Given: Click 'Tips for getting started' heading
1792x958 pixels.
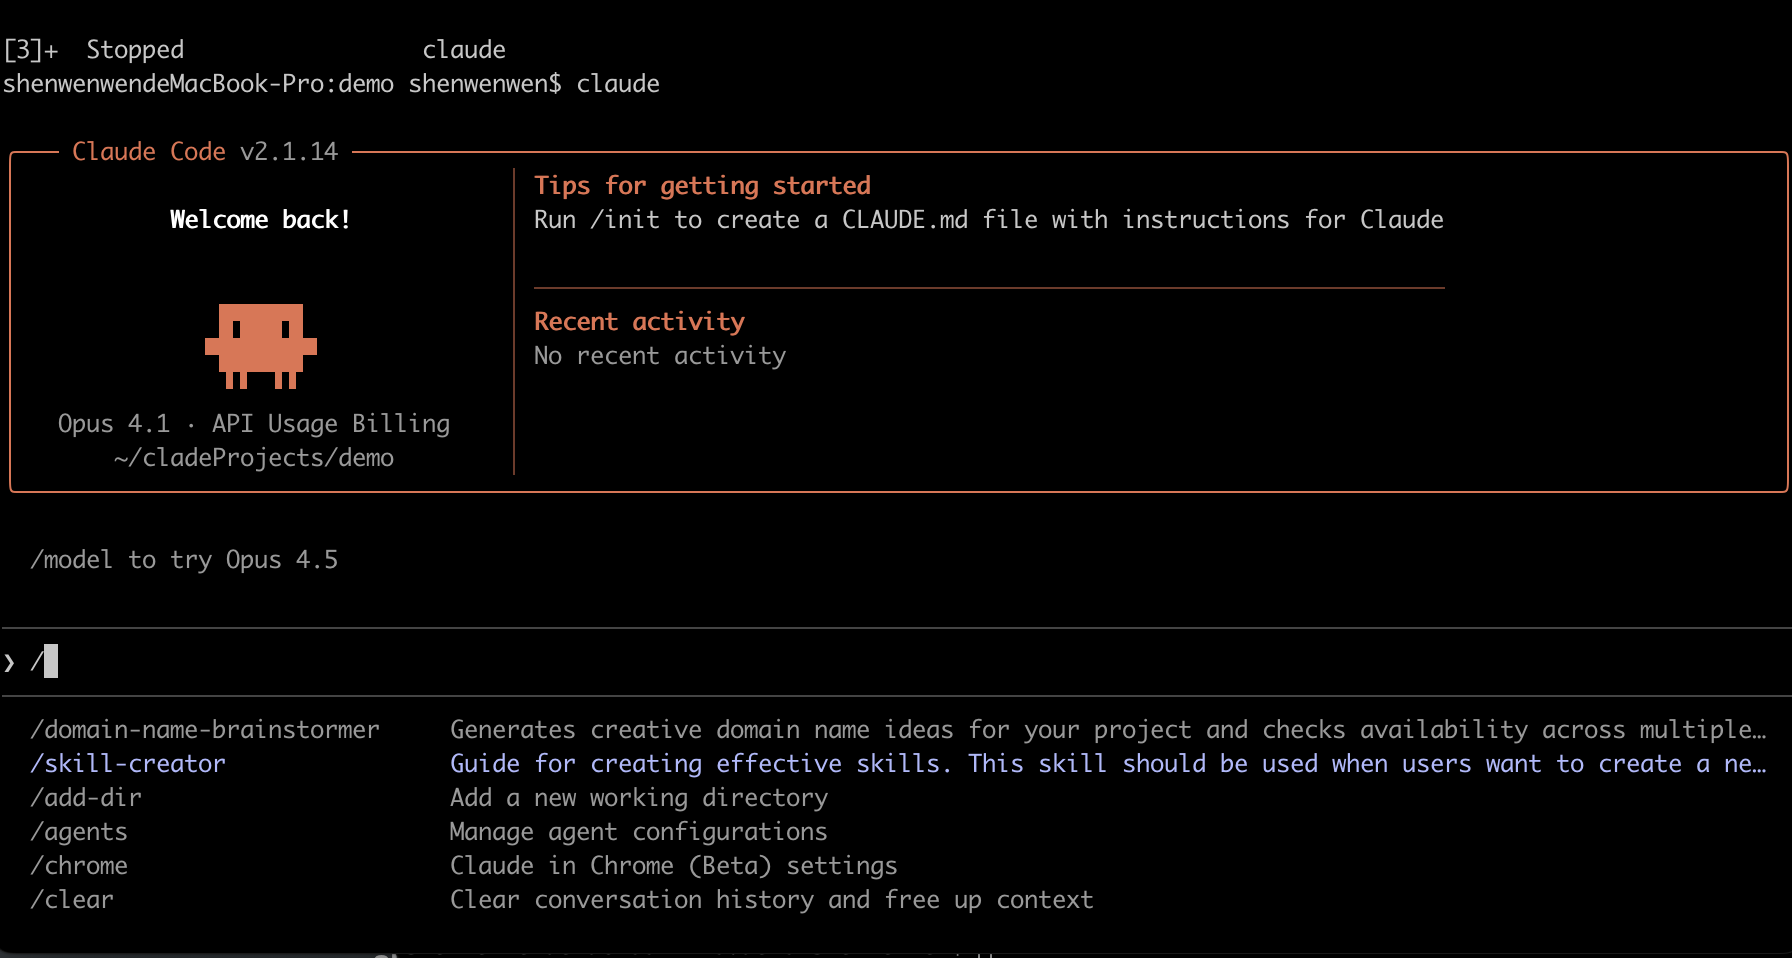Looking at the screenshot, I should [702, 186].
